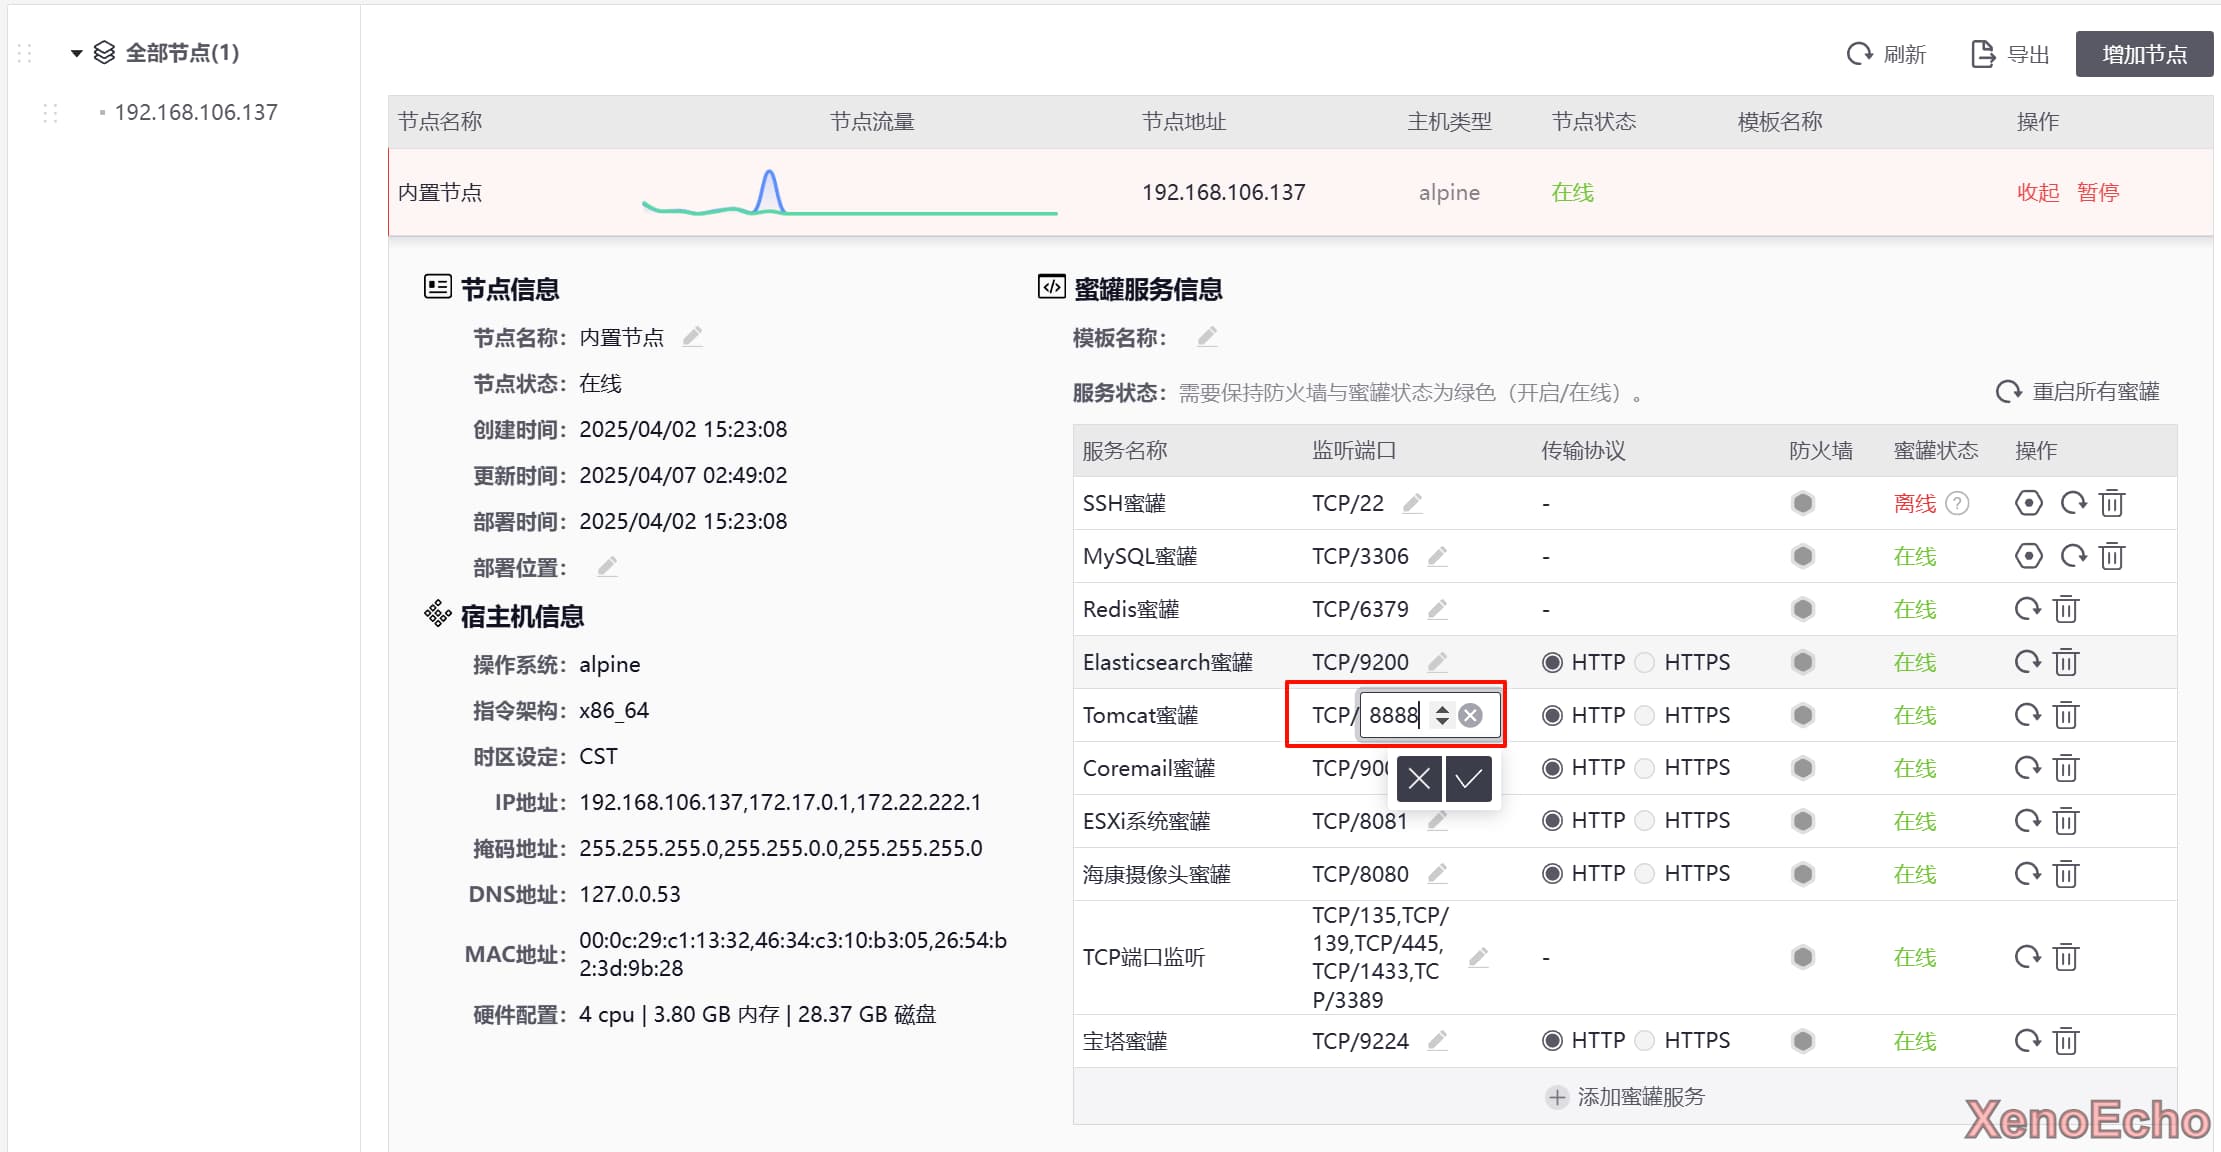Collapse the 全部节点(1) tree
2221x1152 pixels.
click(76, 53)
